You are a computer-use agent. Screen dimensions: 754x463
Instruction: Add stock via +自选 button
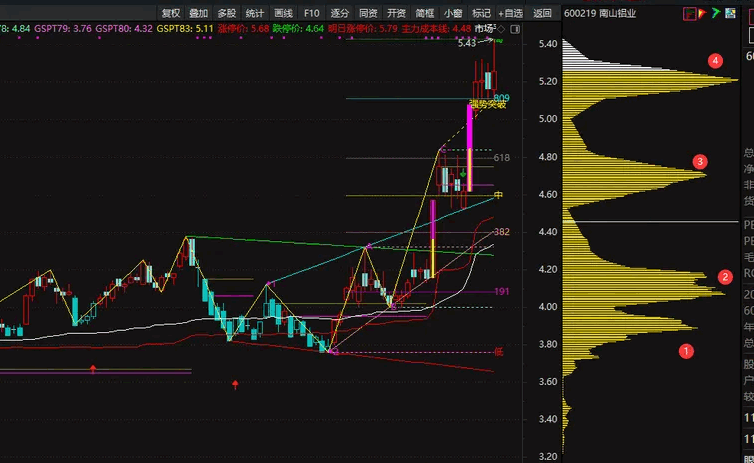510,13
